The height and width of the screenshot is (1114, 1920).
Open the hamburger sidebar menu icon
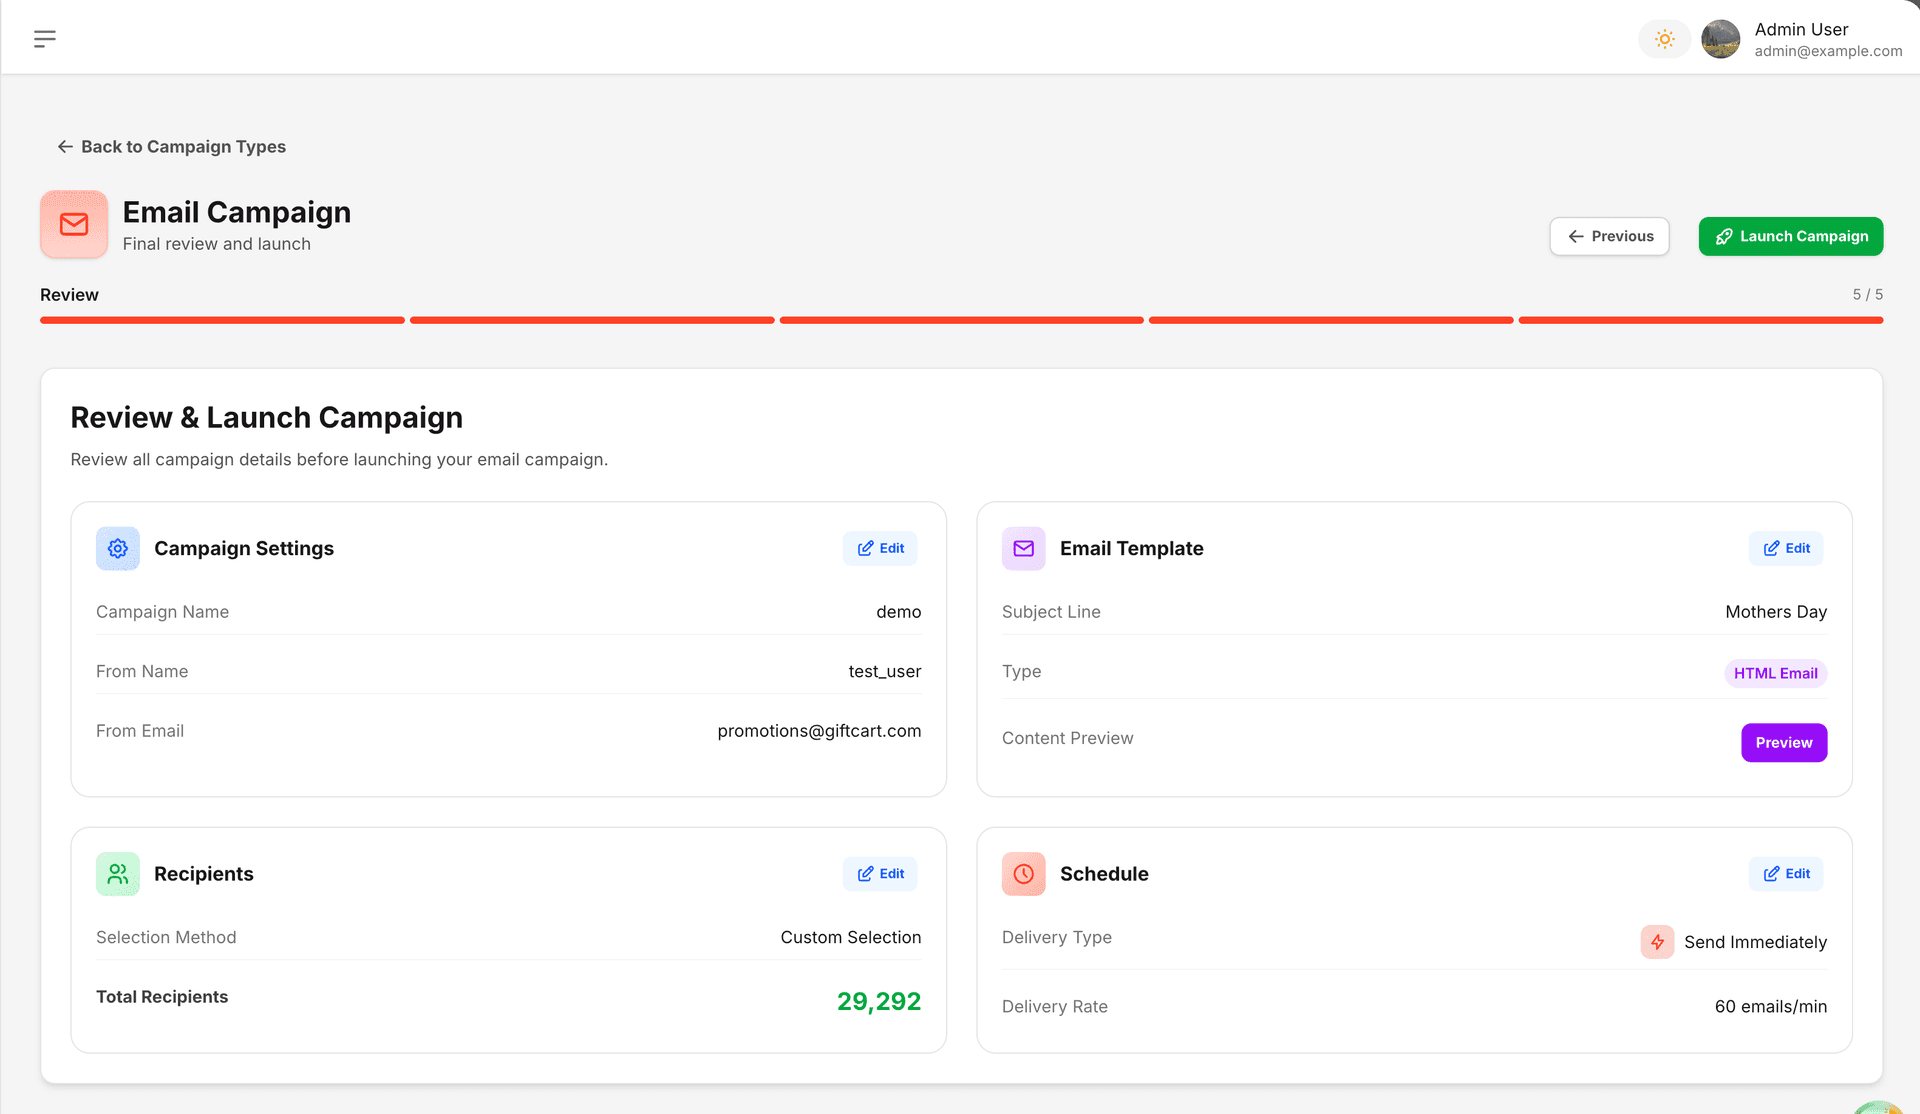tap(44, 39)
